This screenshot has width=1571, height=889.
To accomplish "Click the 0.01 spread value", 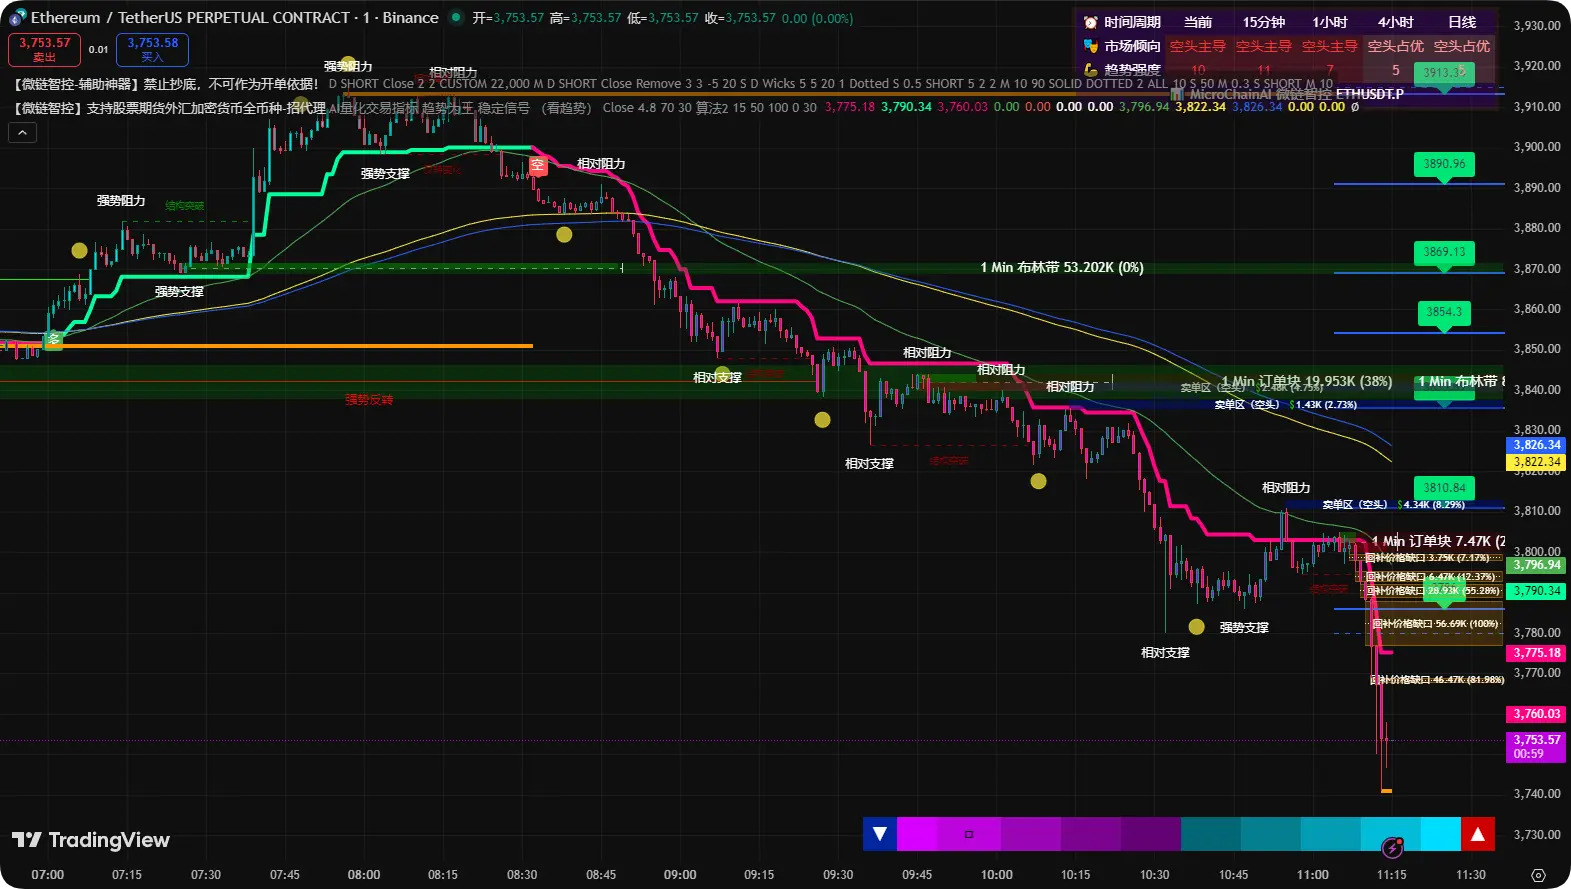I will click(x=98, y=49).
